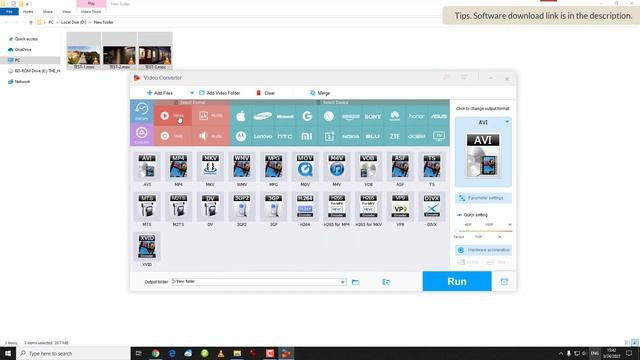Open the Nokia device category

tap(351, 136)
